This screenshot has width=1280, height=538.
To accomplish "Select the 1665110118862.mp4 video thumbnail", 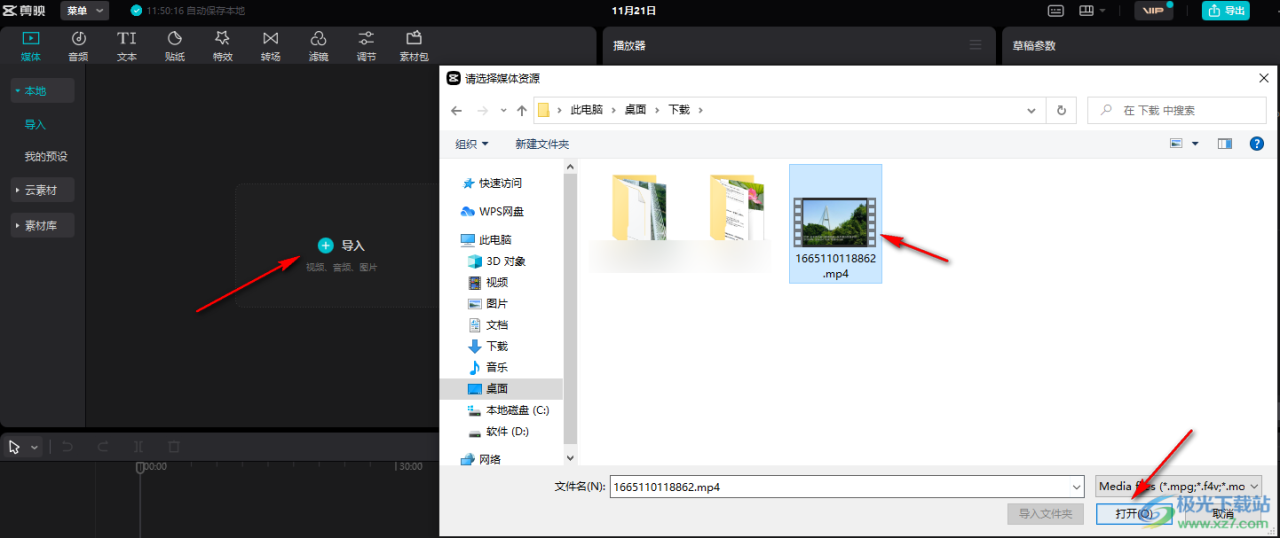I will [x=835, y=223].
